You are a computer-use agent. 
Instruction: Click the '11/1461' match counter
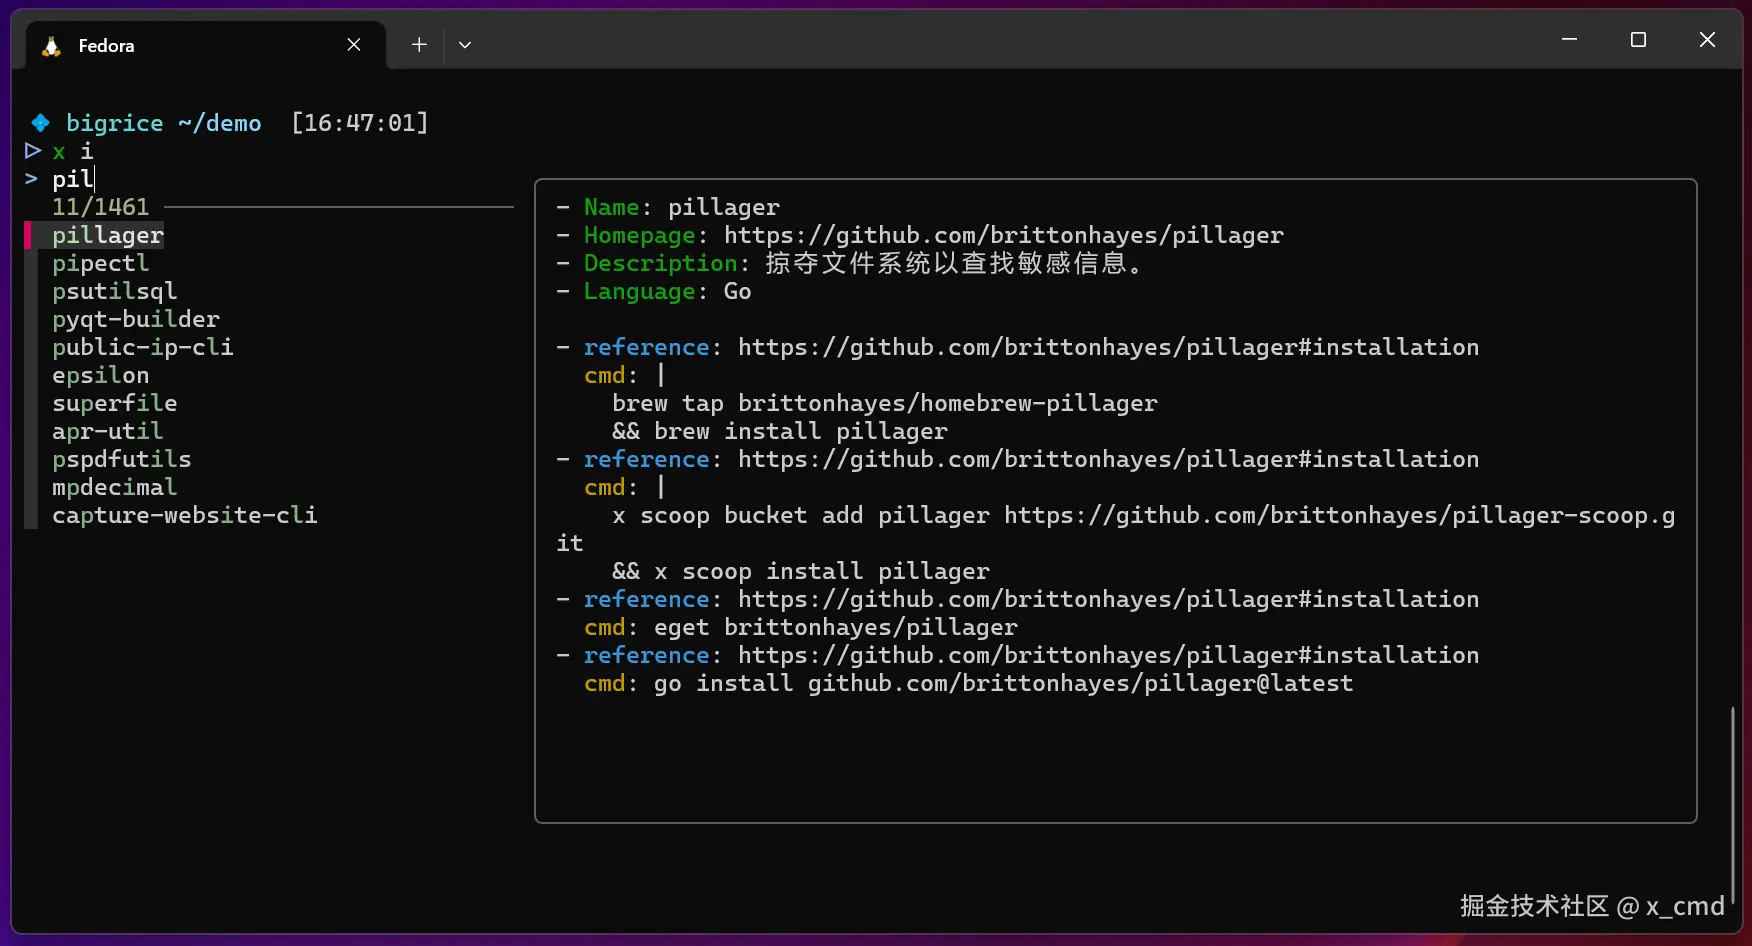[101, 207]
